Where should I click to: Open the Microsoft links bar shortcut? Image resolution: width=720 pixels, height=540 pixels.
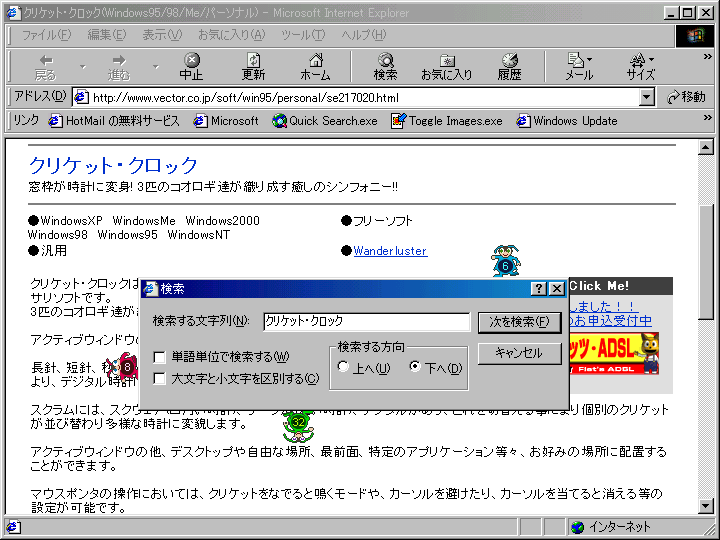[226, 121]
